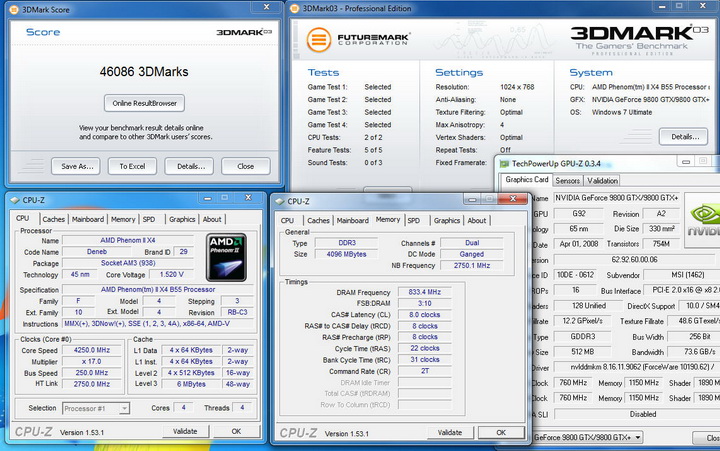Select Mainboard tab in Memory CPU-Z window

coord(353,220)
